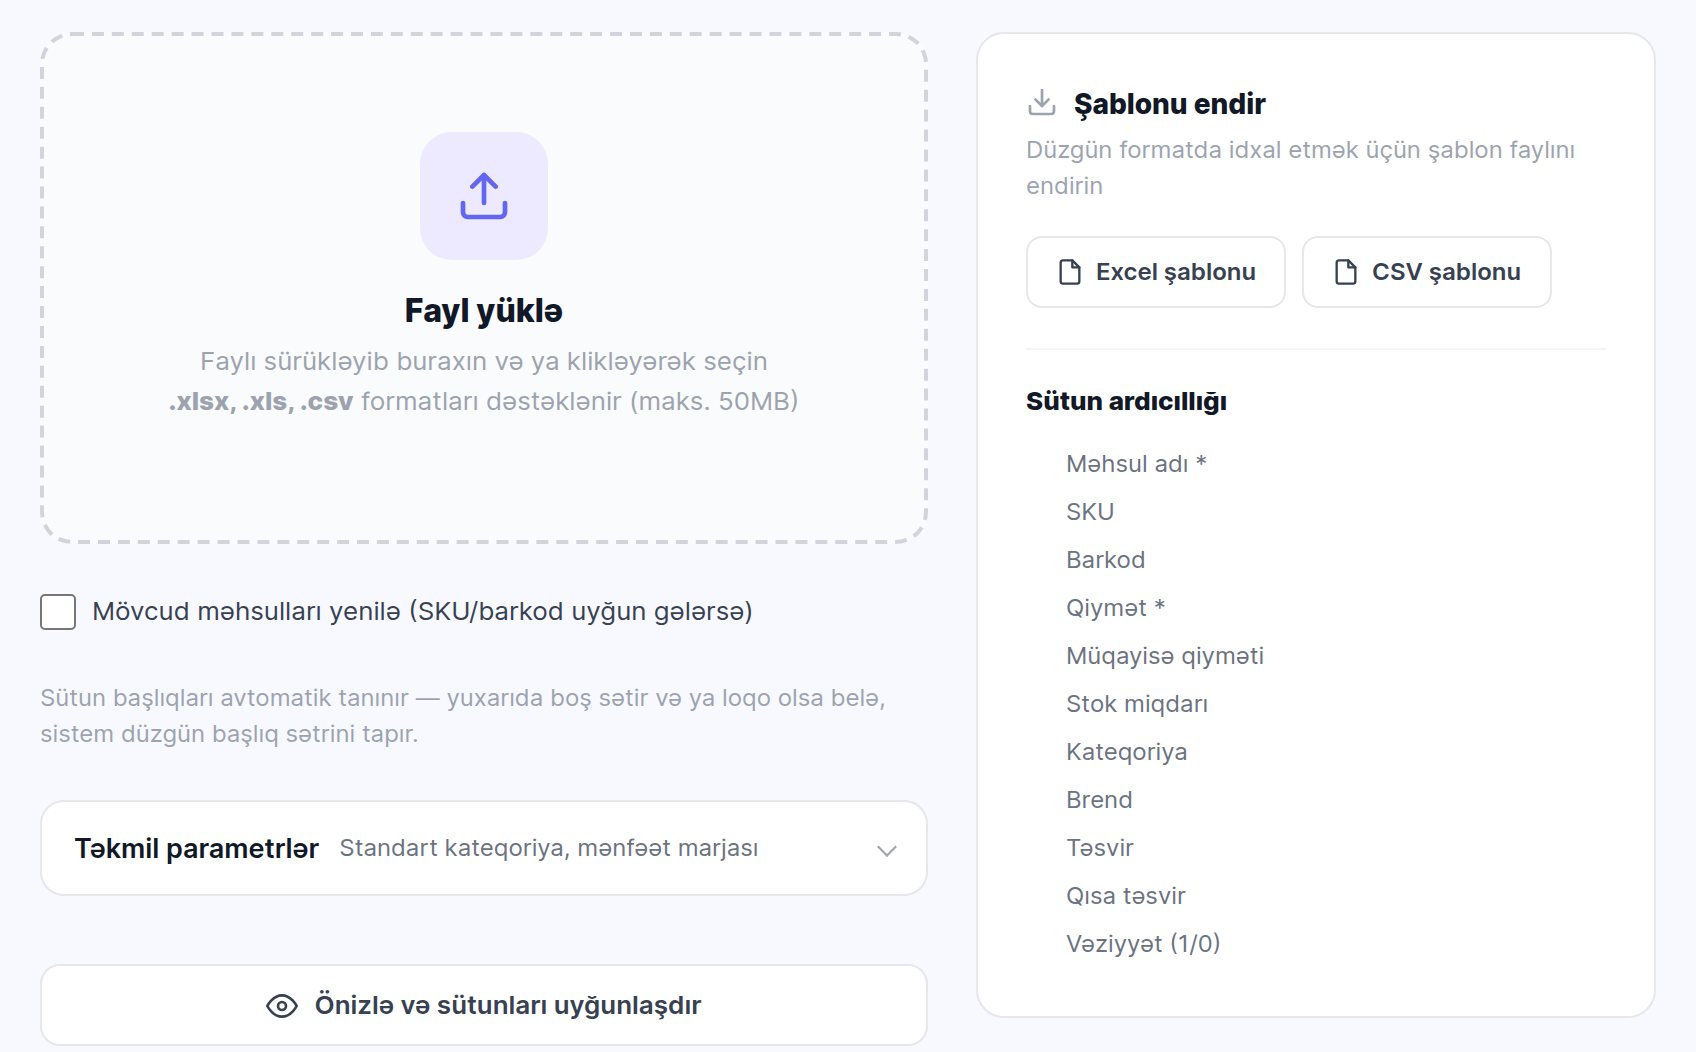Select the 'Müqayisə qiyməti' column entry
1696x1052 pixels.
tap(1165, 656)
